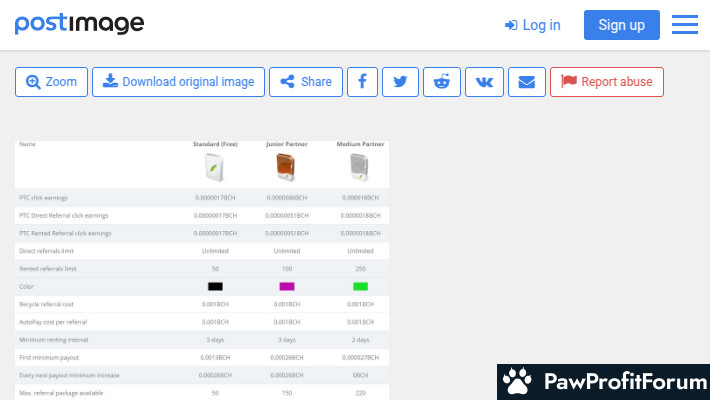
Task: Open the hamburger menu
Action: click(x=685, y=25)
